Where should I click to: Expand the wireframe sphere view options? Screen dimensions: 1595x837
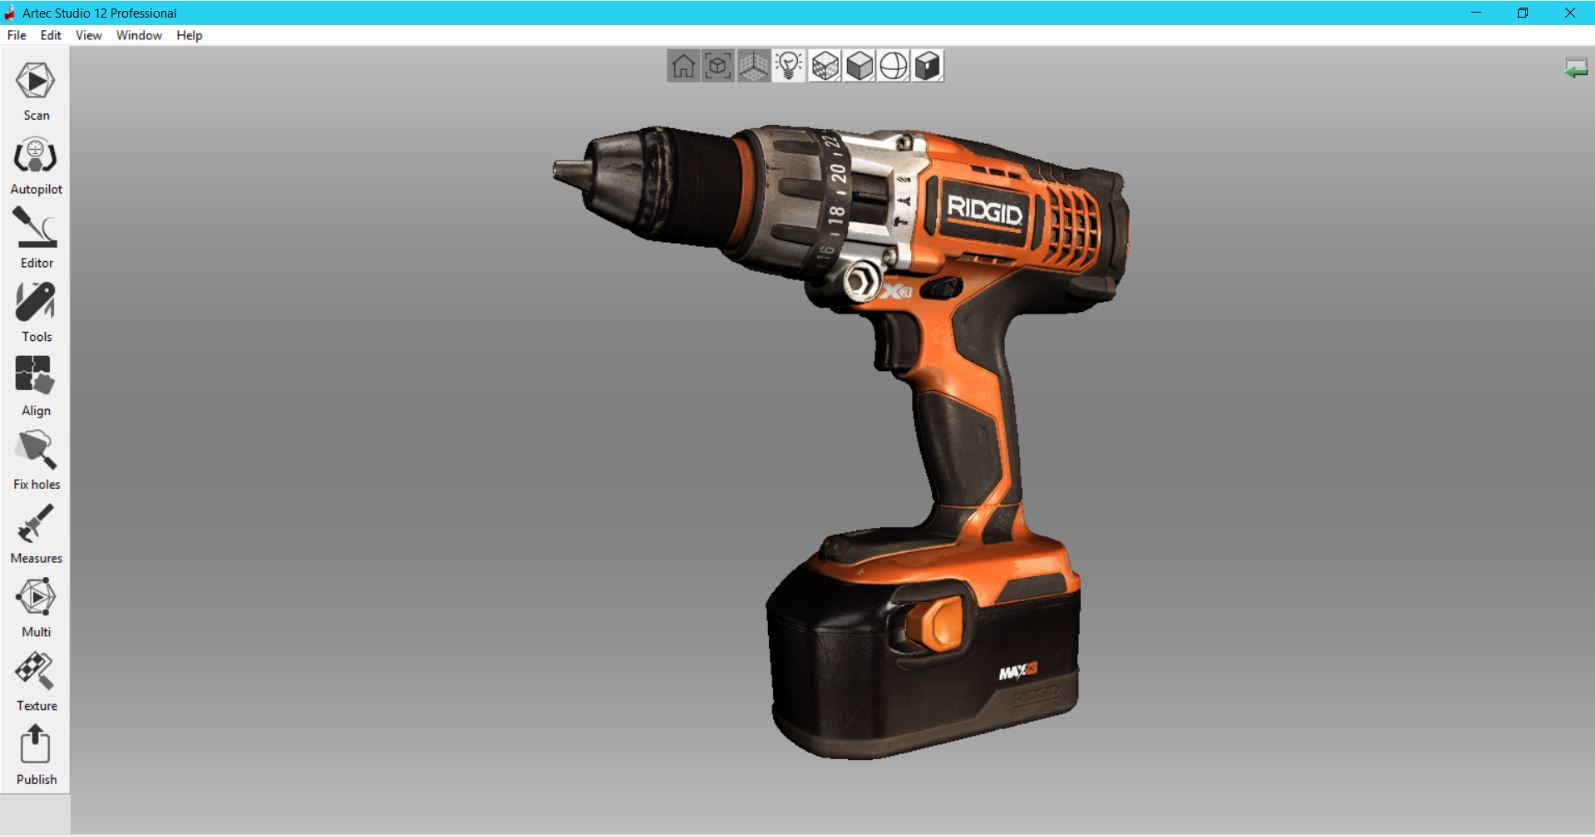[894, 67]
